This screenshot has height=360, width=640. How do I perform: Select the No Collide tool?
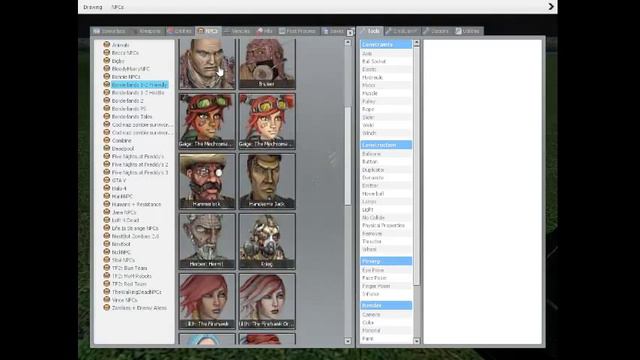pos(386,218)
